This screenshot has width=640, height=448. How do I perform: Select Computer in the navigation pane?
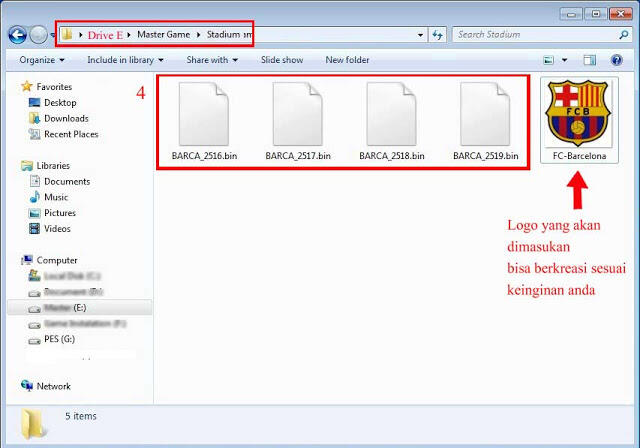(x=57, y=260)
